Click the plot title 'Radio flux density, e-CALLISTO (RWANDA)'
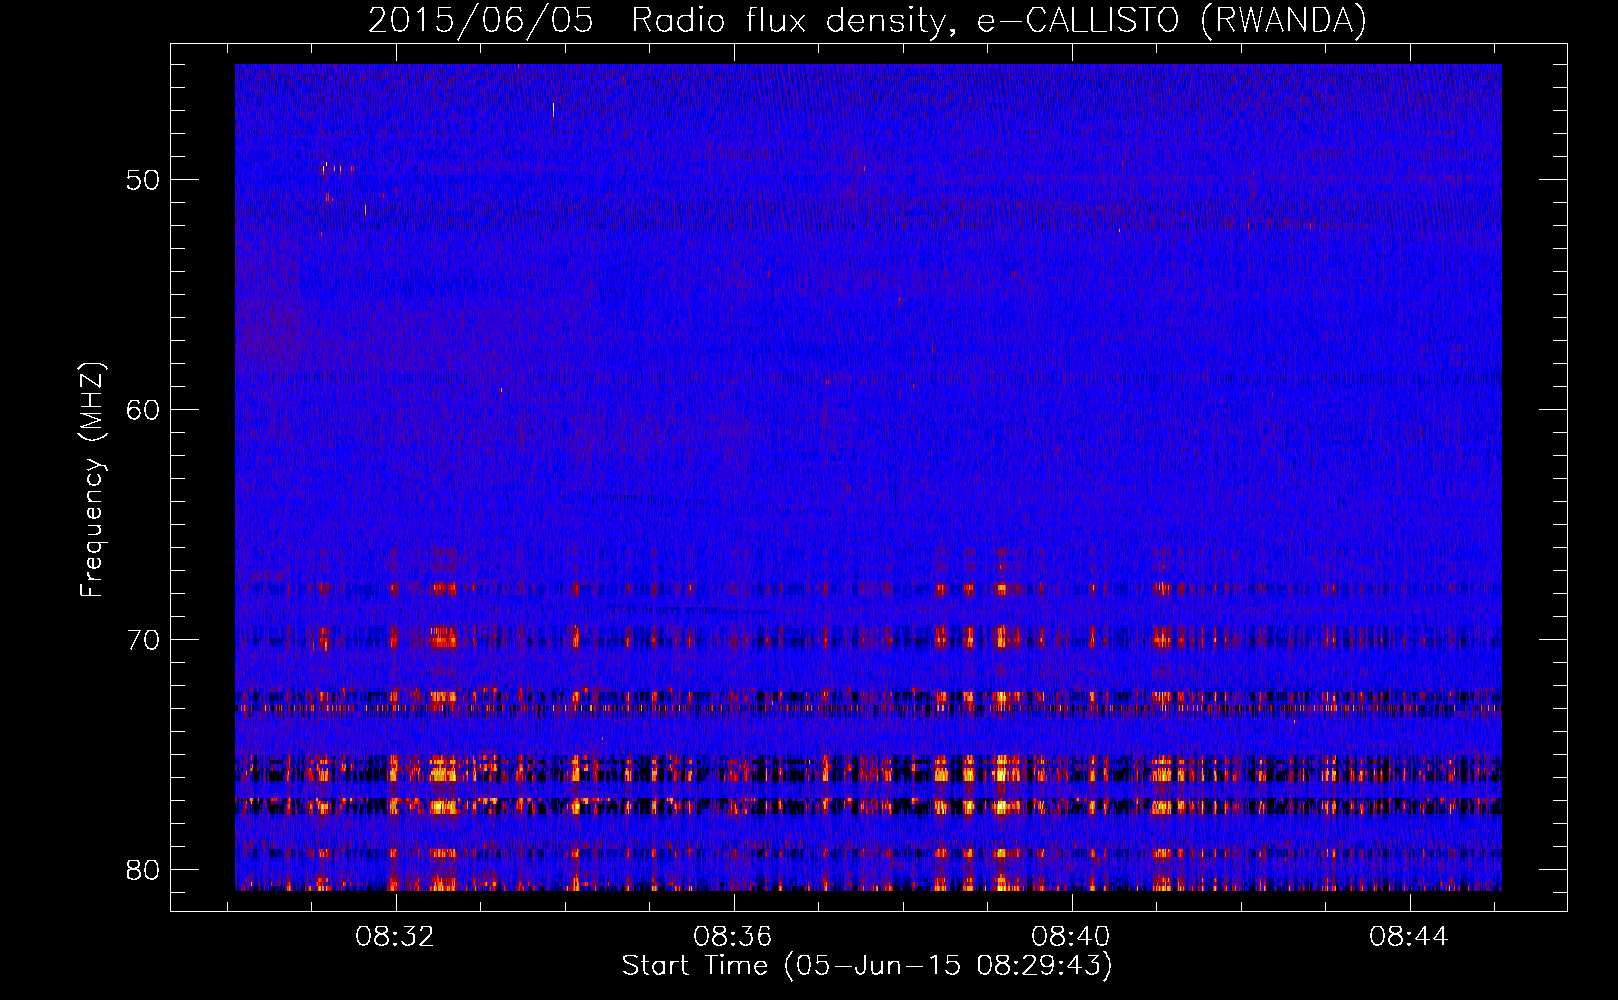 coord(999,21)
